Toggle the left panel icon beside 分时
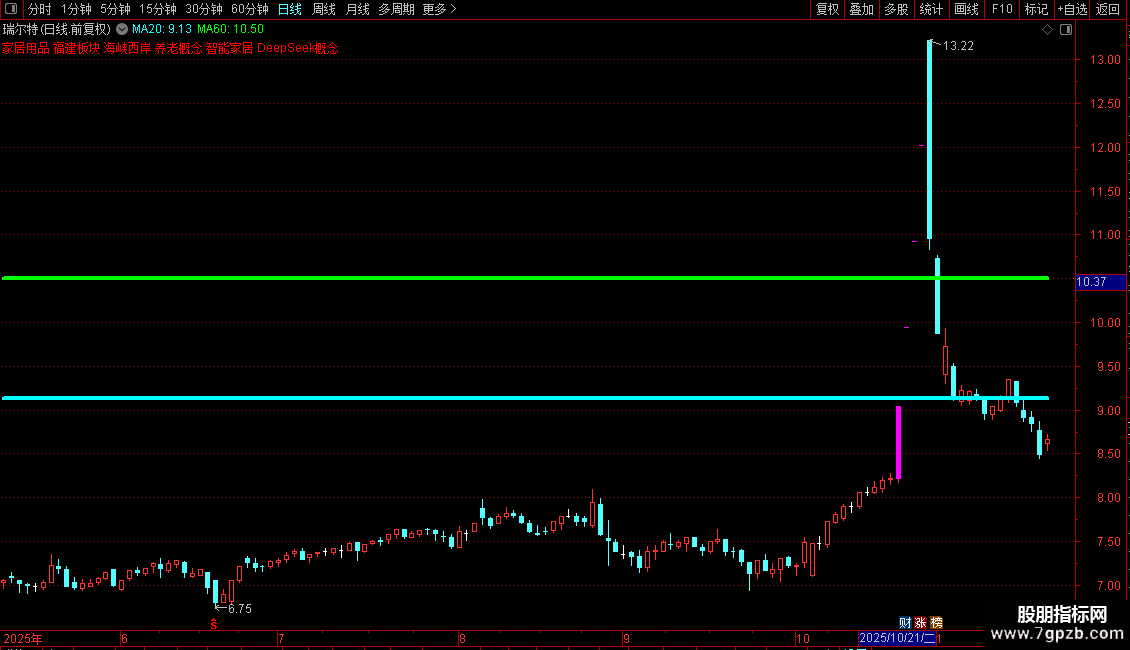Viewport: 1130px width, 650px height. [x=11, y=9]
